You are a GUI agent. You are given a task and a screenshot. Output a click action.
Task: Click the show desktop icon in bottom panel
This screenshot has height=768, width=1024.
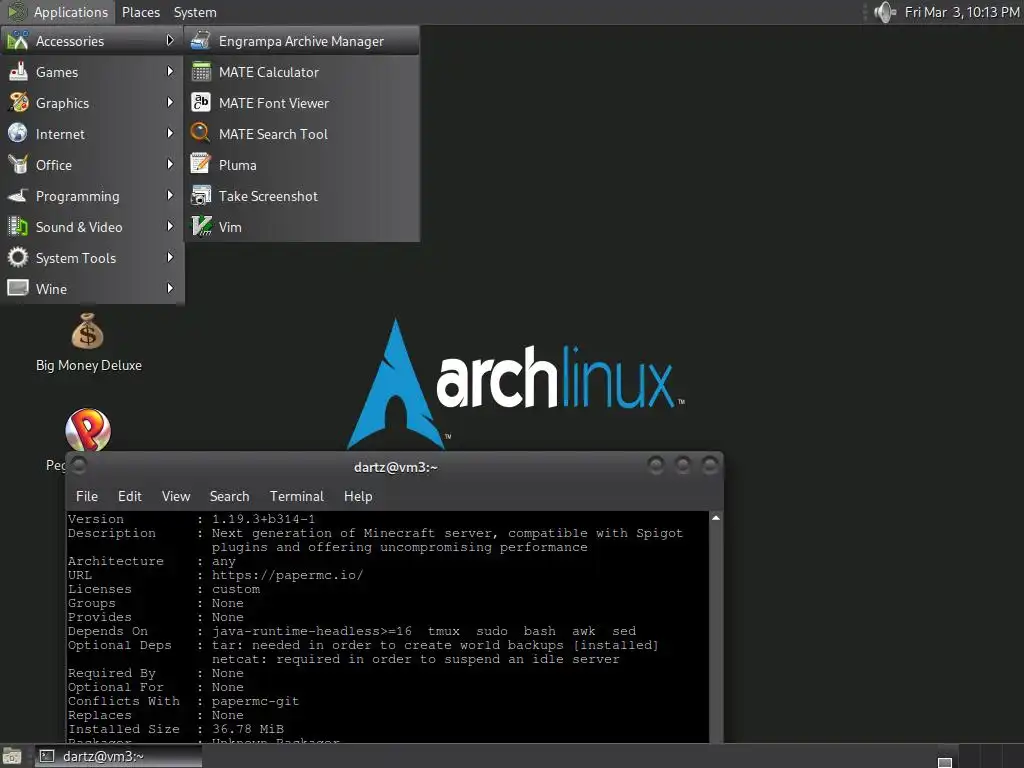point(11,756)
